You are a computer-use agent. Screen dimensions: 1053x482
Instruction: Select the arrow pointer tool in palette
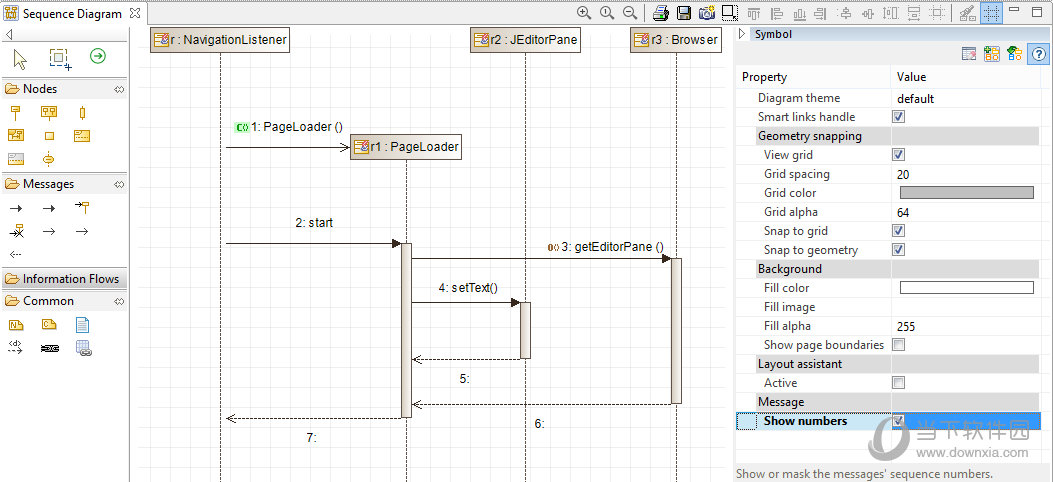(20, 59)
